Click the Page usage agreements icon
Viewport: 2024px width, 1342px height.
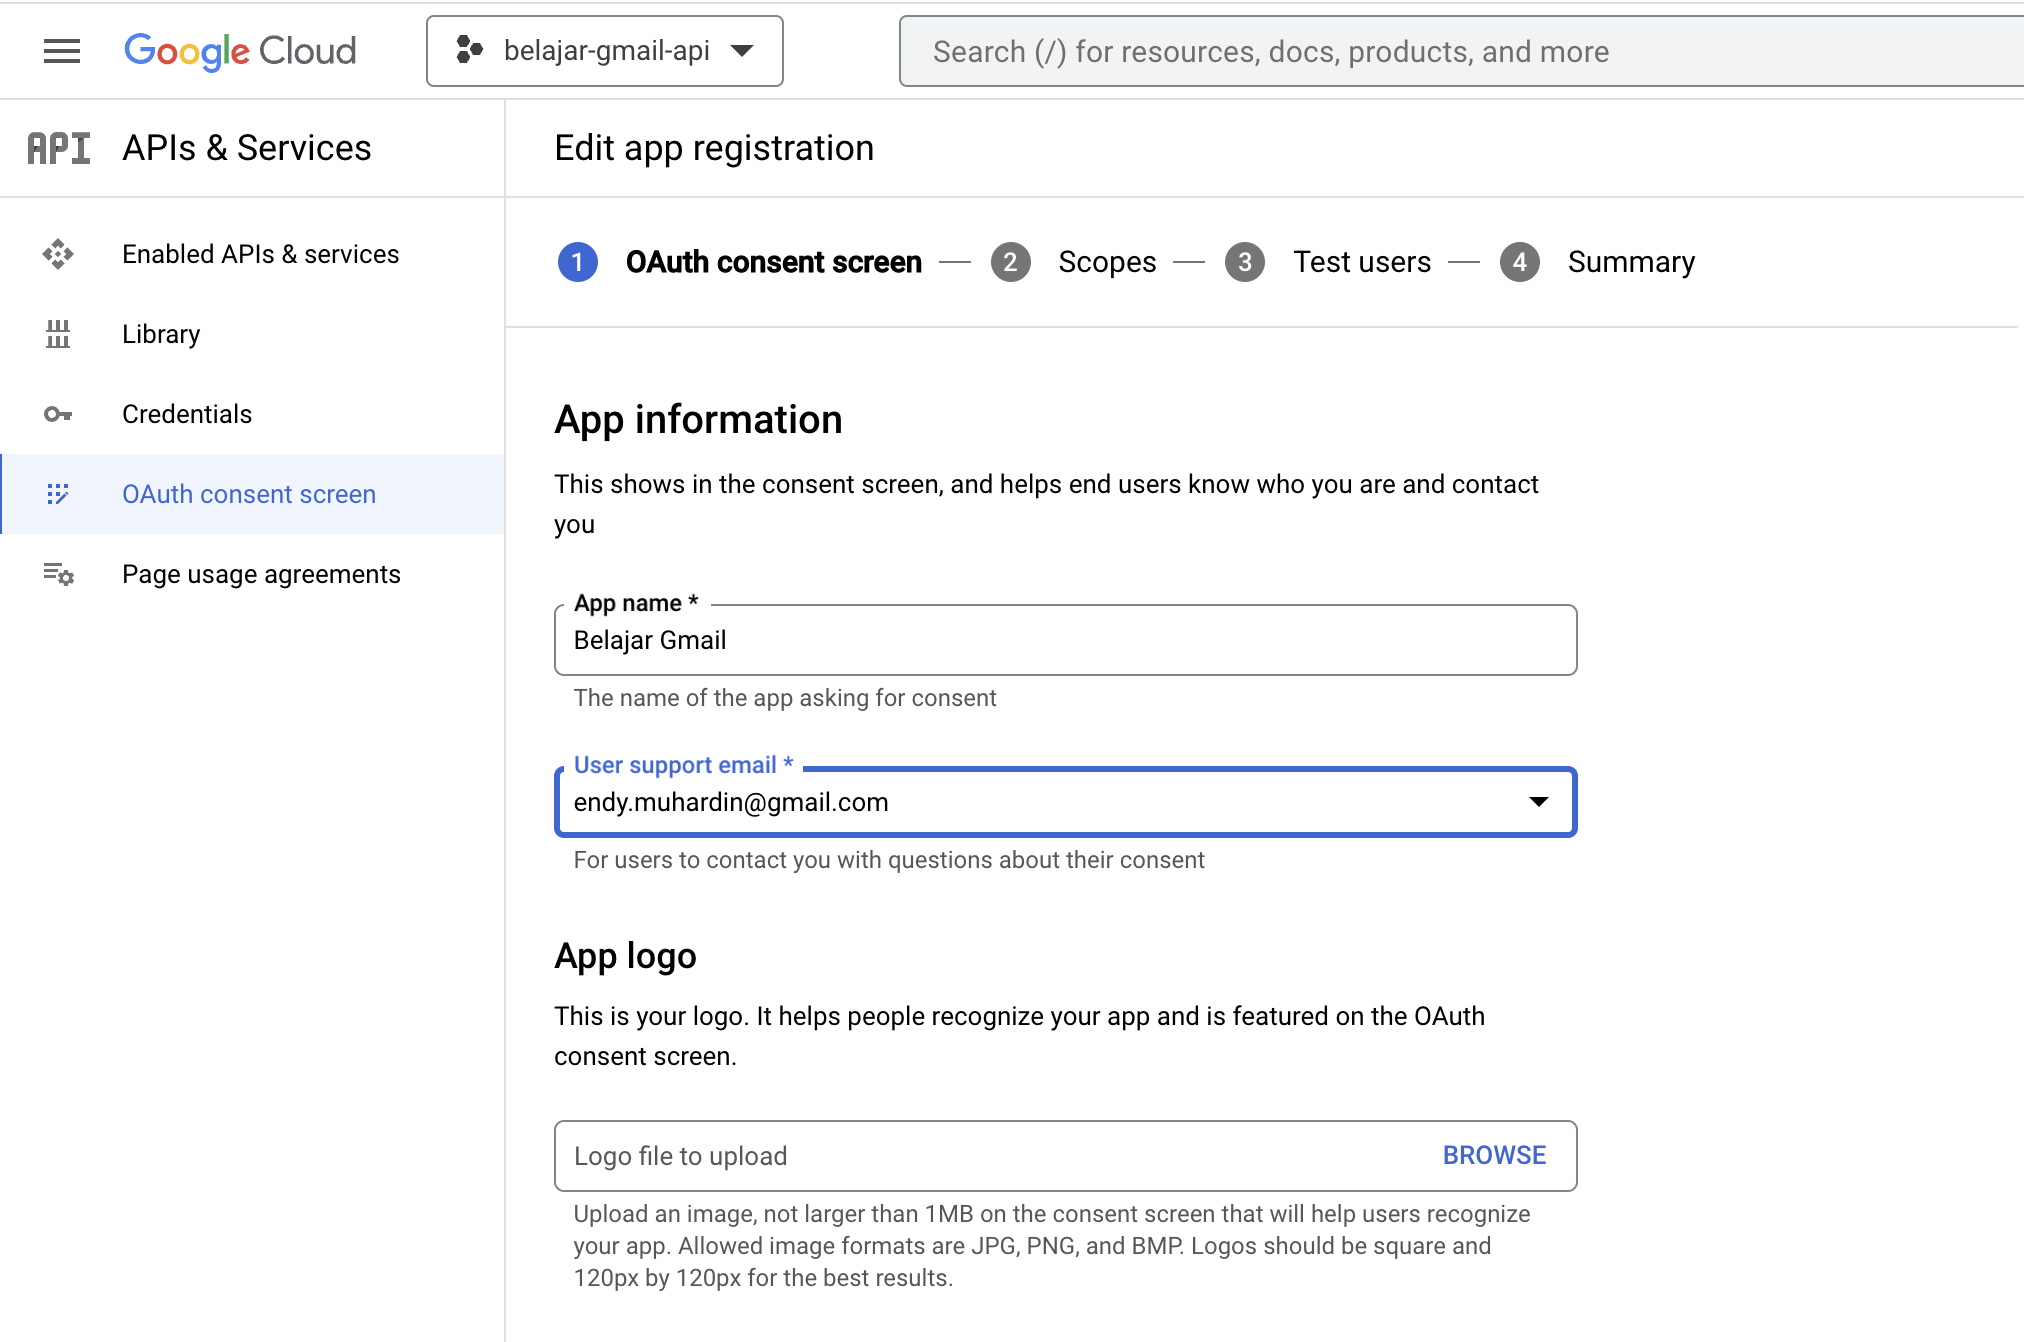tap(58, 574)
